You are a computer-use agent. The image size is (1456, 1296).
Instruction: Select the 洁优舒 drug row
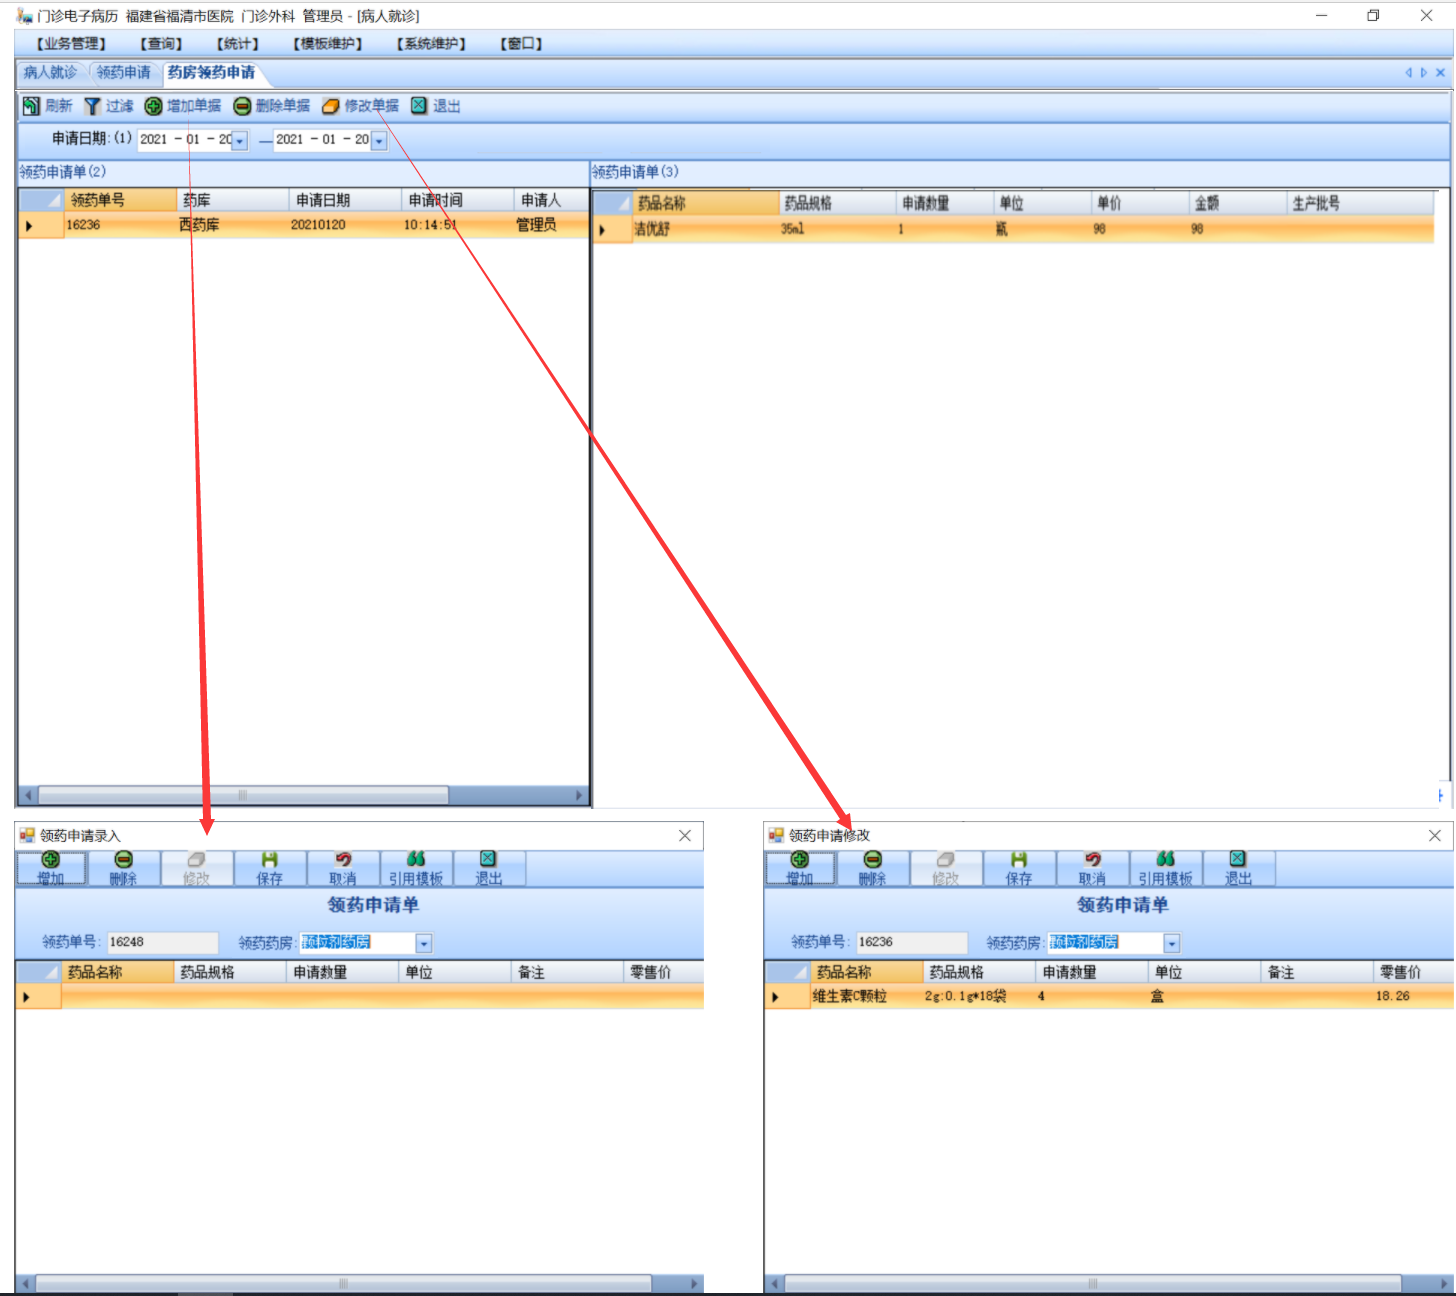coord(1014,229)
